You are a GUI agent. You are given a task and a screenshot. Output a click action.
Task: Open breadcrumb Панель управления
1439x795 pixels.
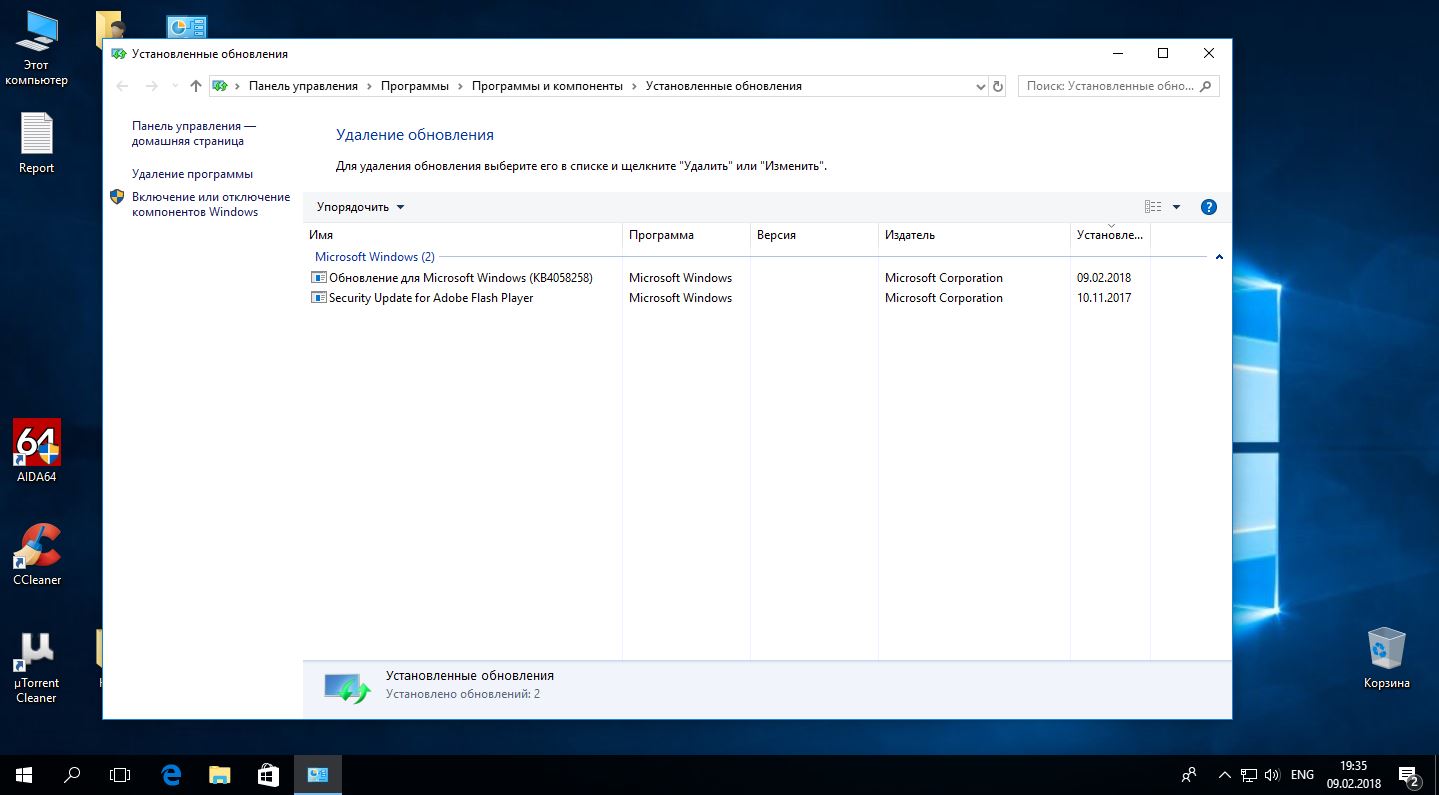[x=303, y=86]
